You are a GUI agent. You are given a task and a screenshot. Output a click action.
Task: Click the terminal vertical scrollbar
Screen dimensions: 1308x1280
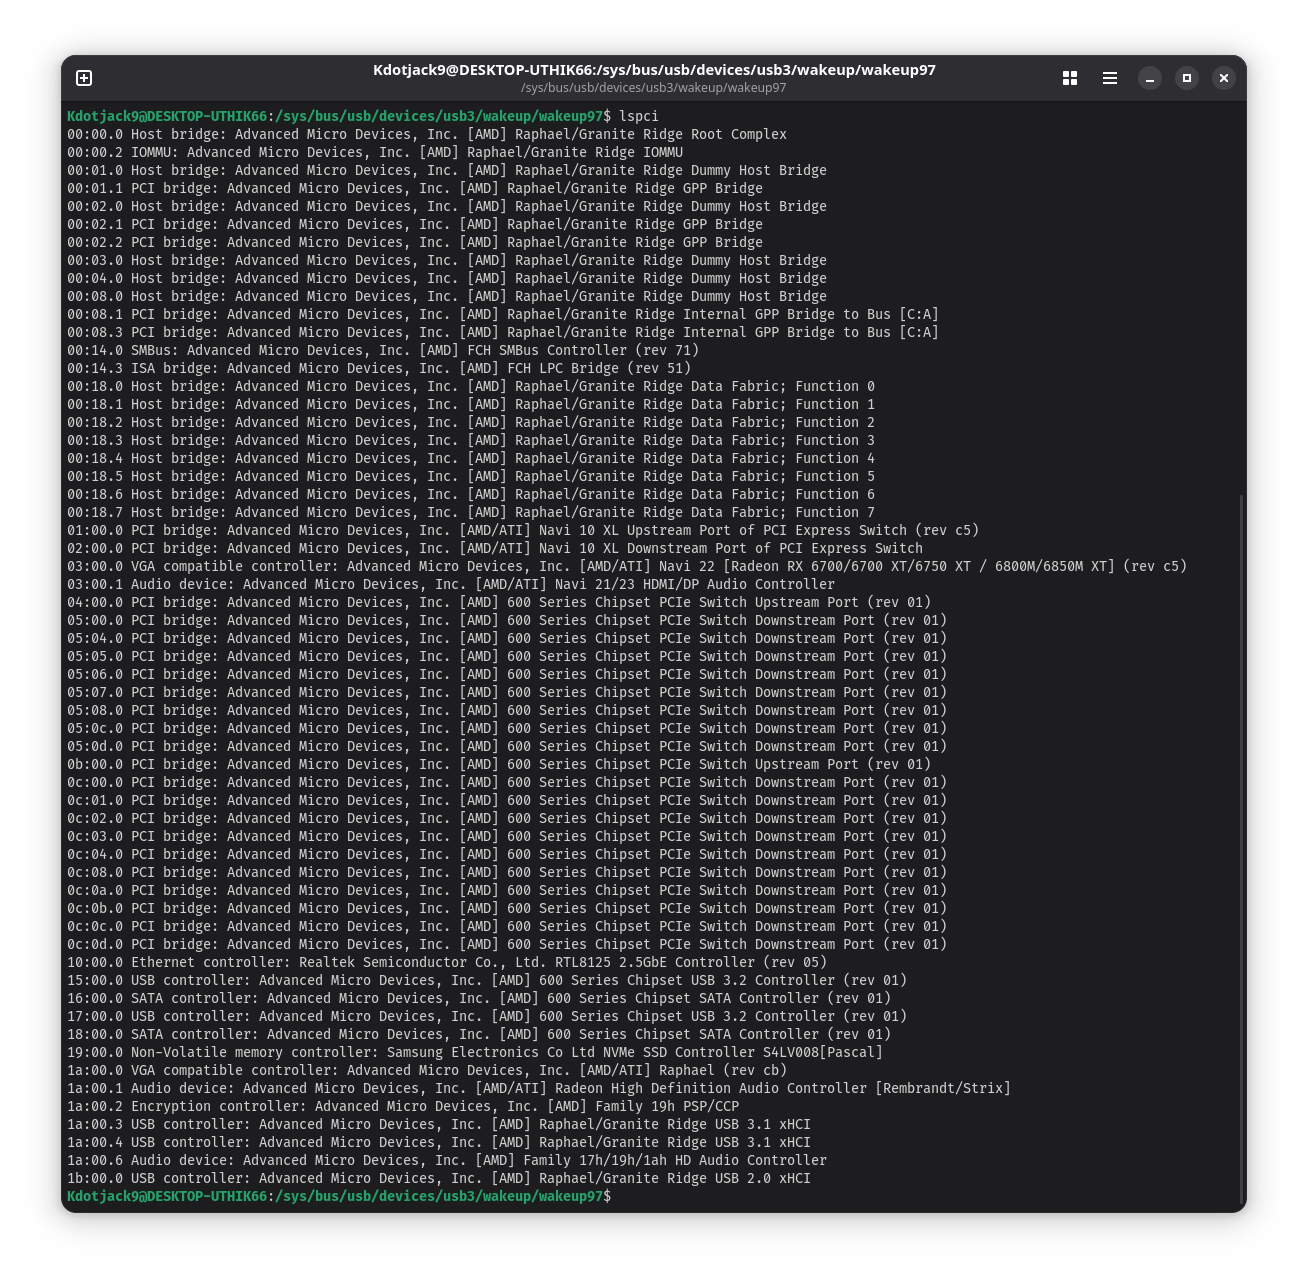tap(1241, 848)
